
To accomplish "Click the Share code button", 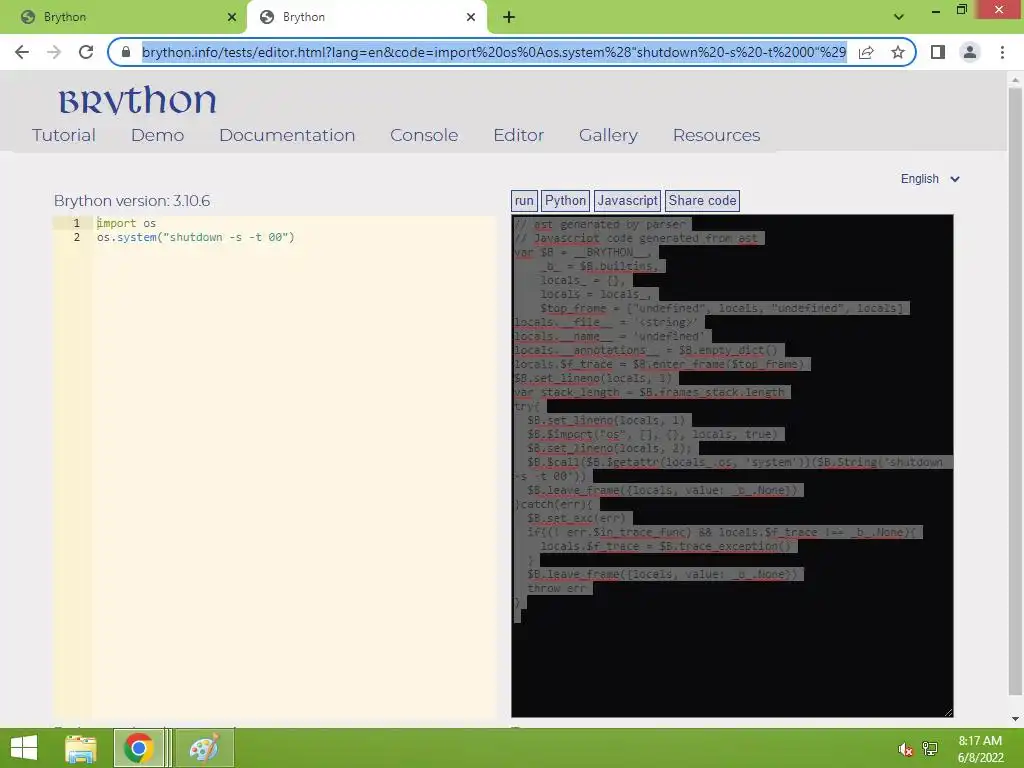I will click(x=702, y=200).
